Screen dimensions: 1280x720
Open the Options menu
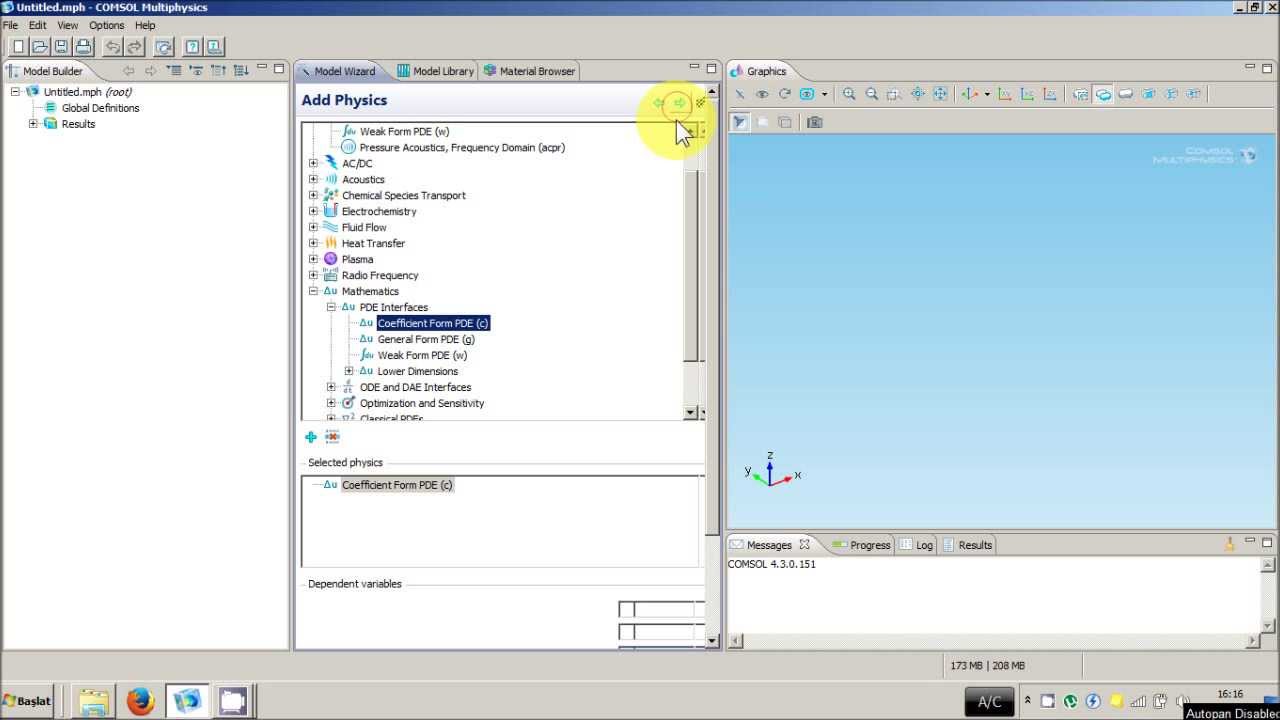click(107, 25)
